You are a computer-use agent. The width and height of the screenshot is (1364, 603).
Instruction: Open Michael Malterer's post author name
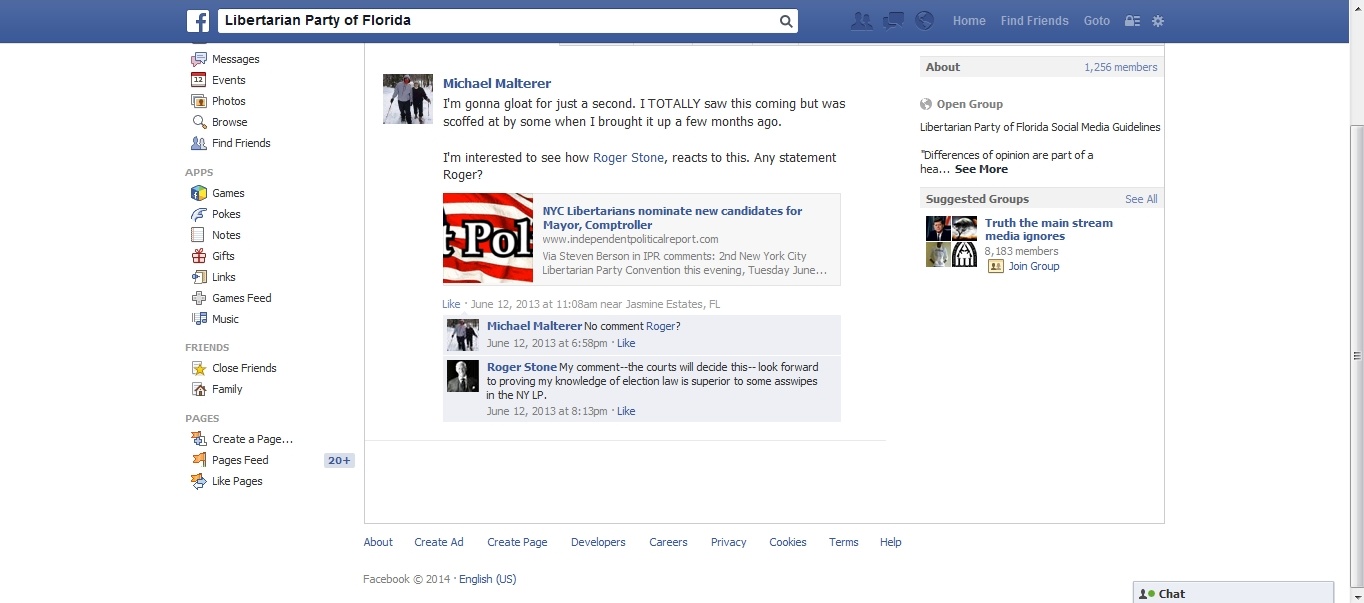497,84
